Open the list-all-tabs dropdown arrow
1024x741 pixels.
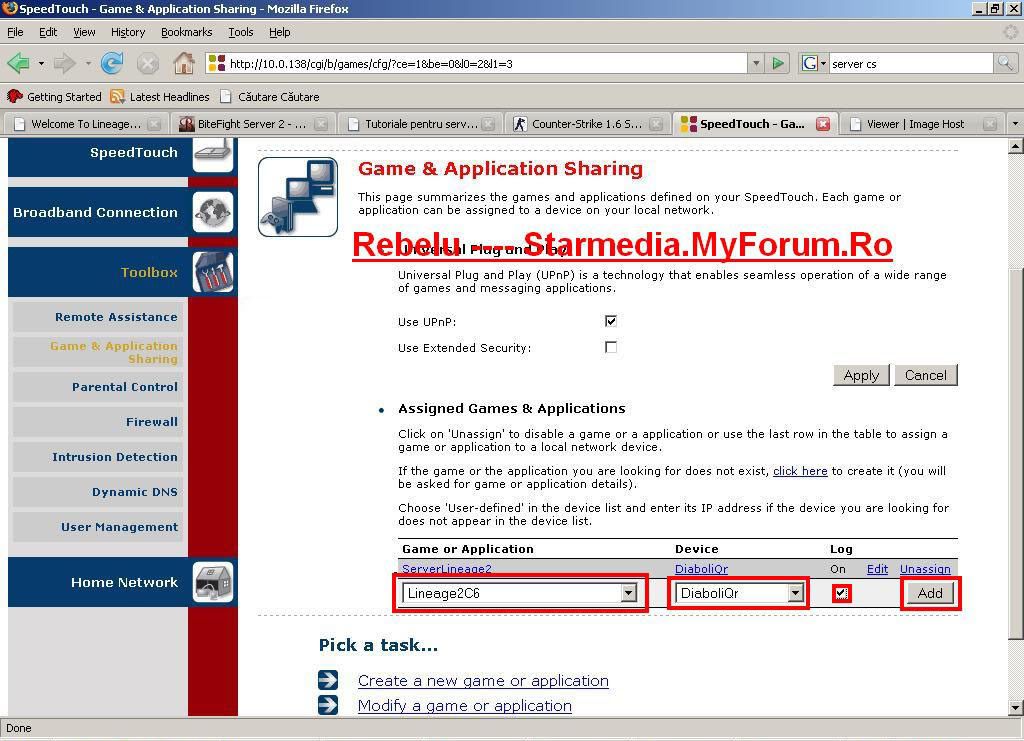pos(1014,123)
